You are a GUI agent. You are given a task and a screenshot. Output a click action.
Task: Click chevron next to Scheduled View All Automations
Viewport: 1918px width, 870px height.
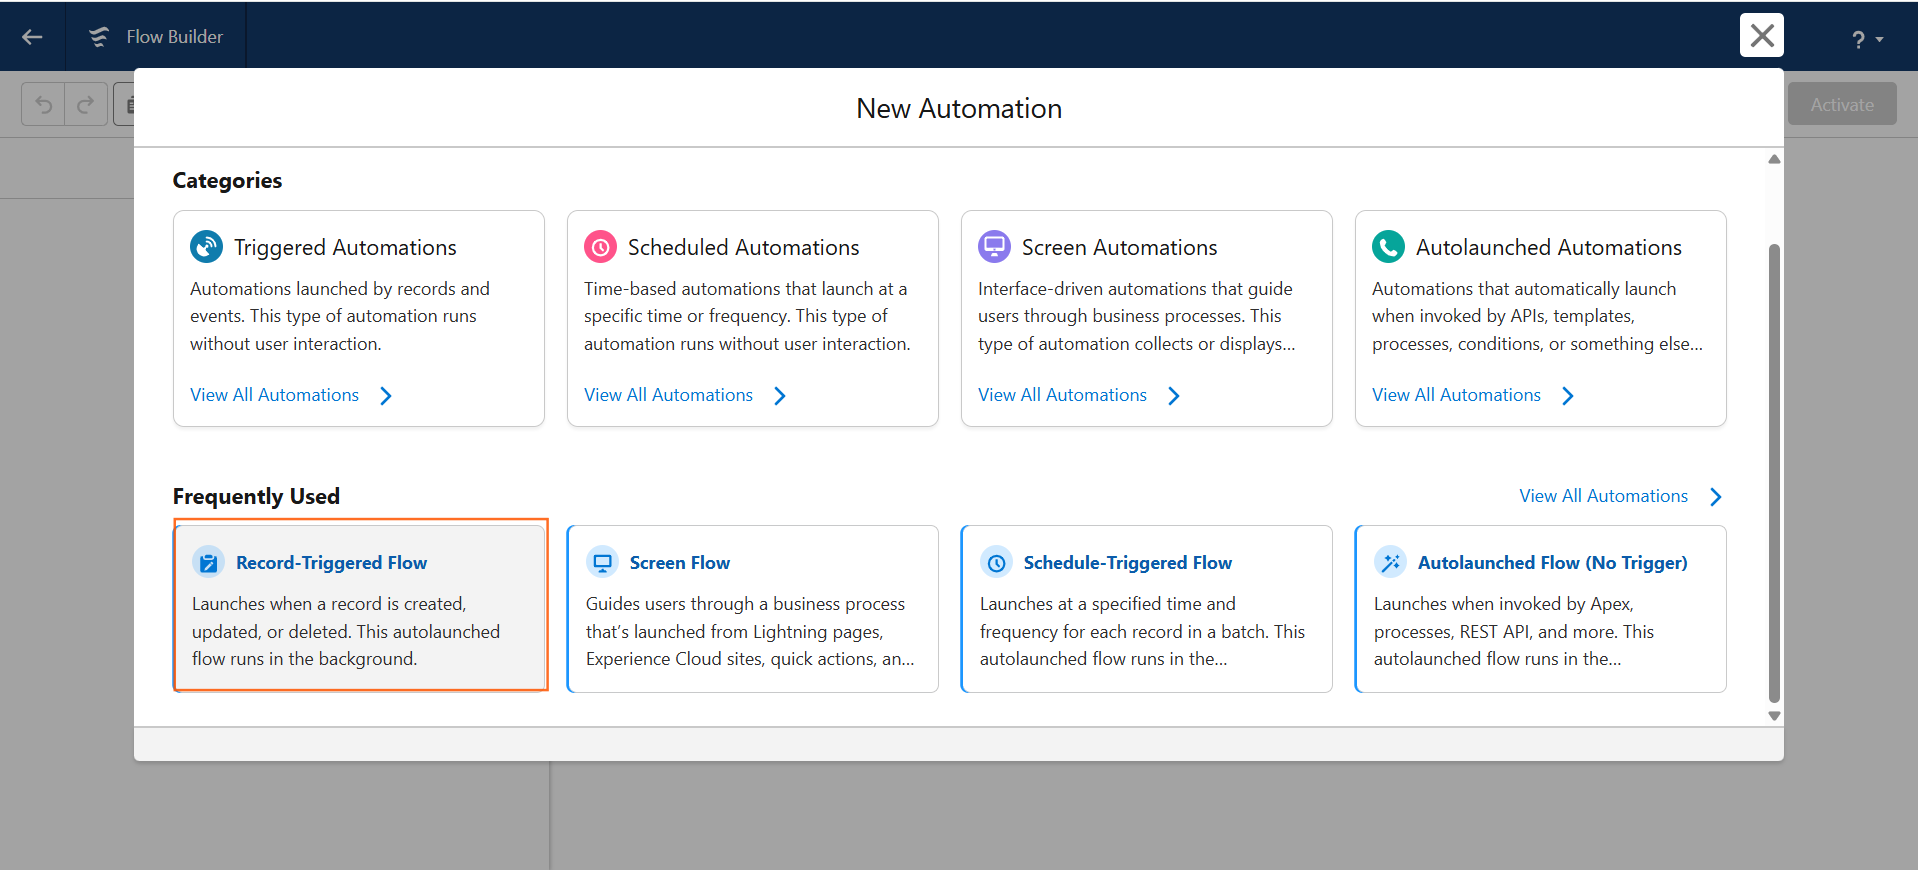(780, 396)
